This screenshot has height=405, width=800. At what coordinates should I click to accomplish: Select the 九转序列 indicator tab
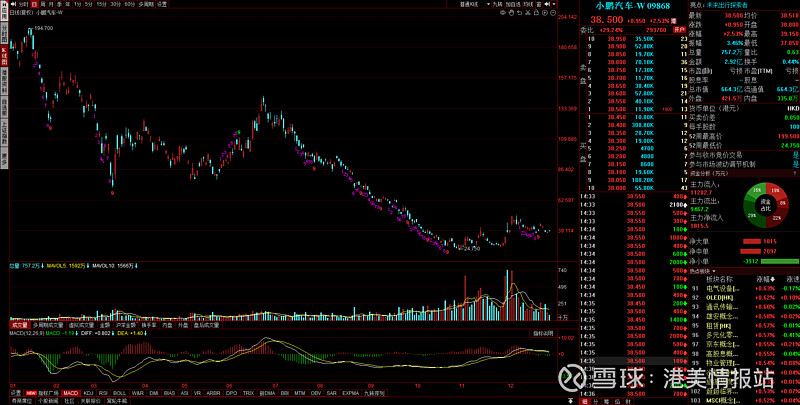374,393
